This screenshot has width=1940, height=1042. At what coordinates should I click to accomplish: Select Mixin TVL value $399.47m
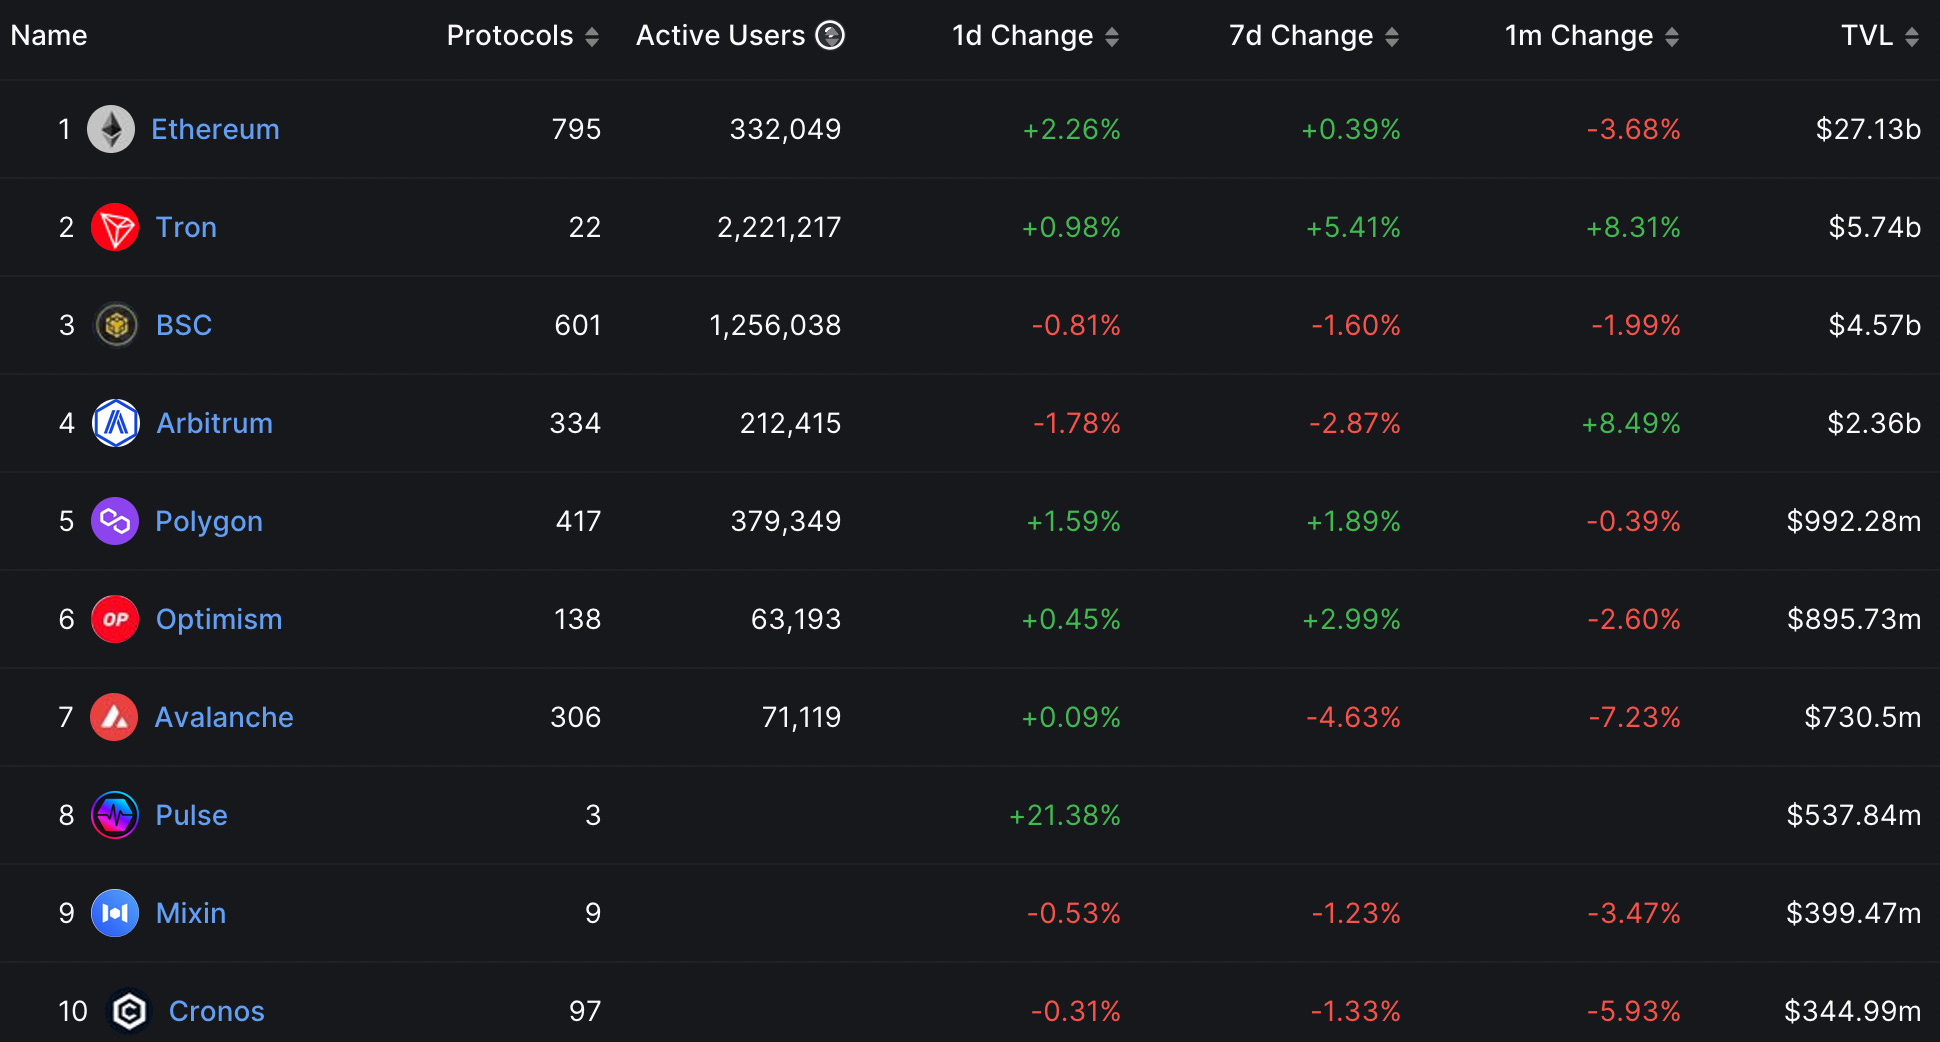1854,913
